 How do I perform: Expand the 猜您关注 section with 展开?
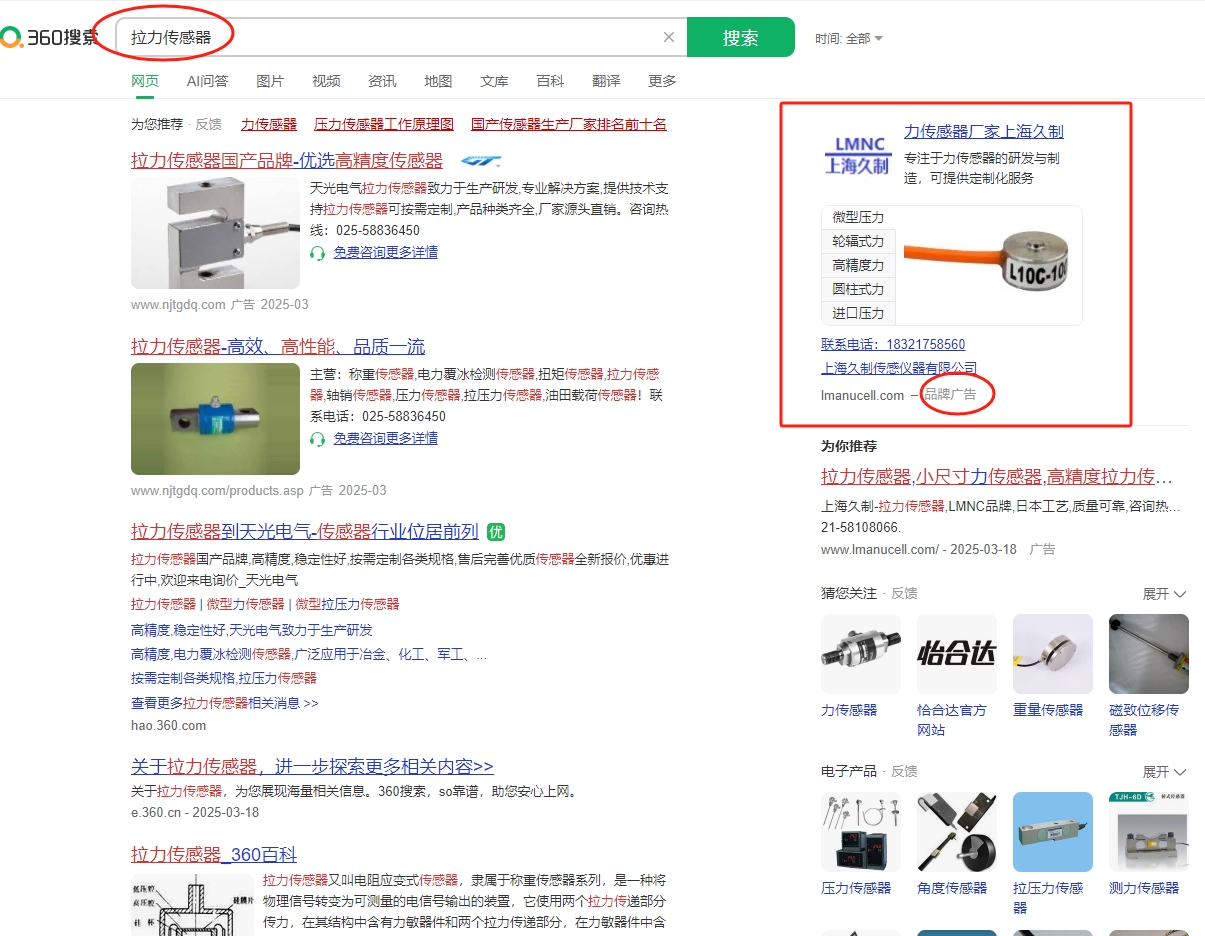[x=1165, y=594]
